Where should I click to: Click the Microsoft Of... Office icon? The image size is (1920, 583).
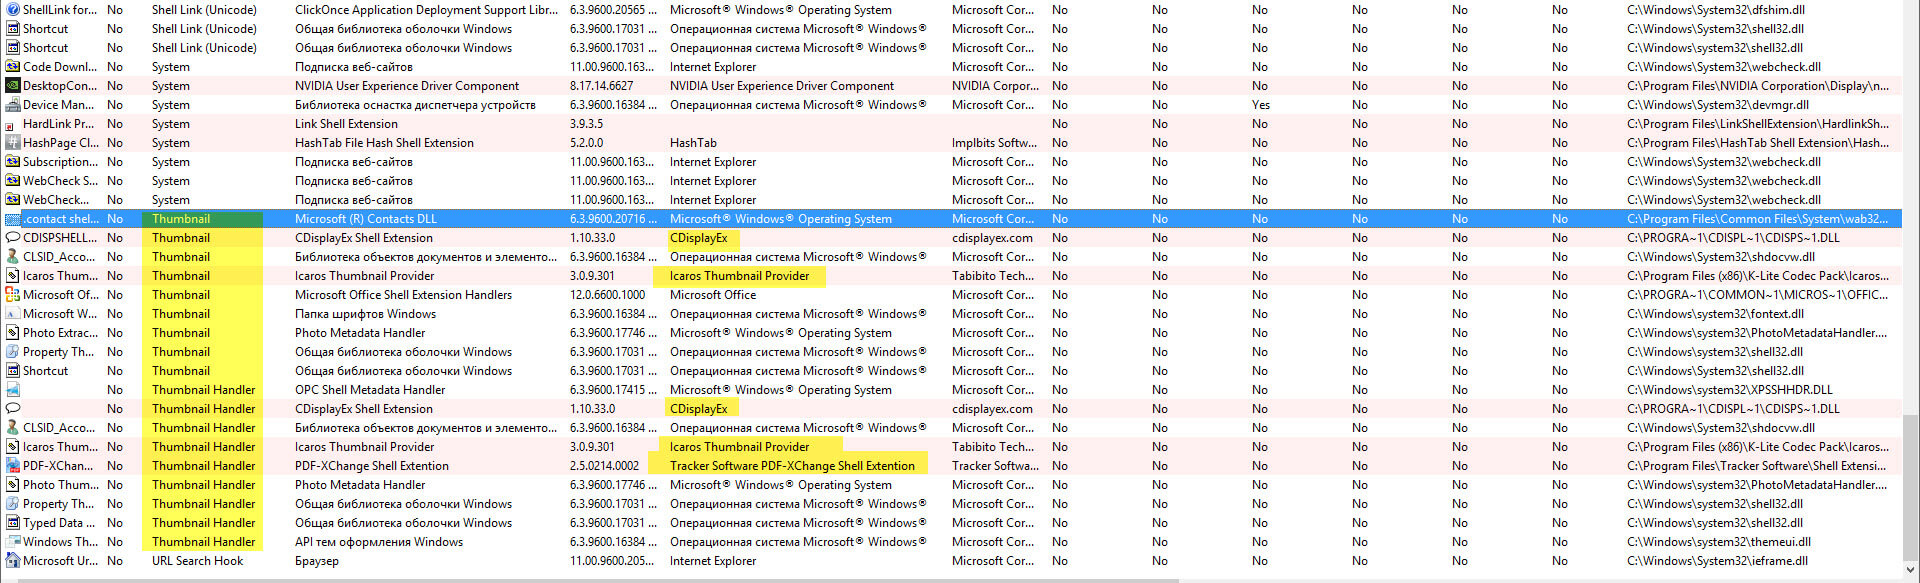(13, 295)
